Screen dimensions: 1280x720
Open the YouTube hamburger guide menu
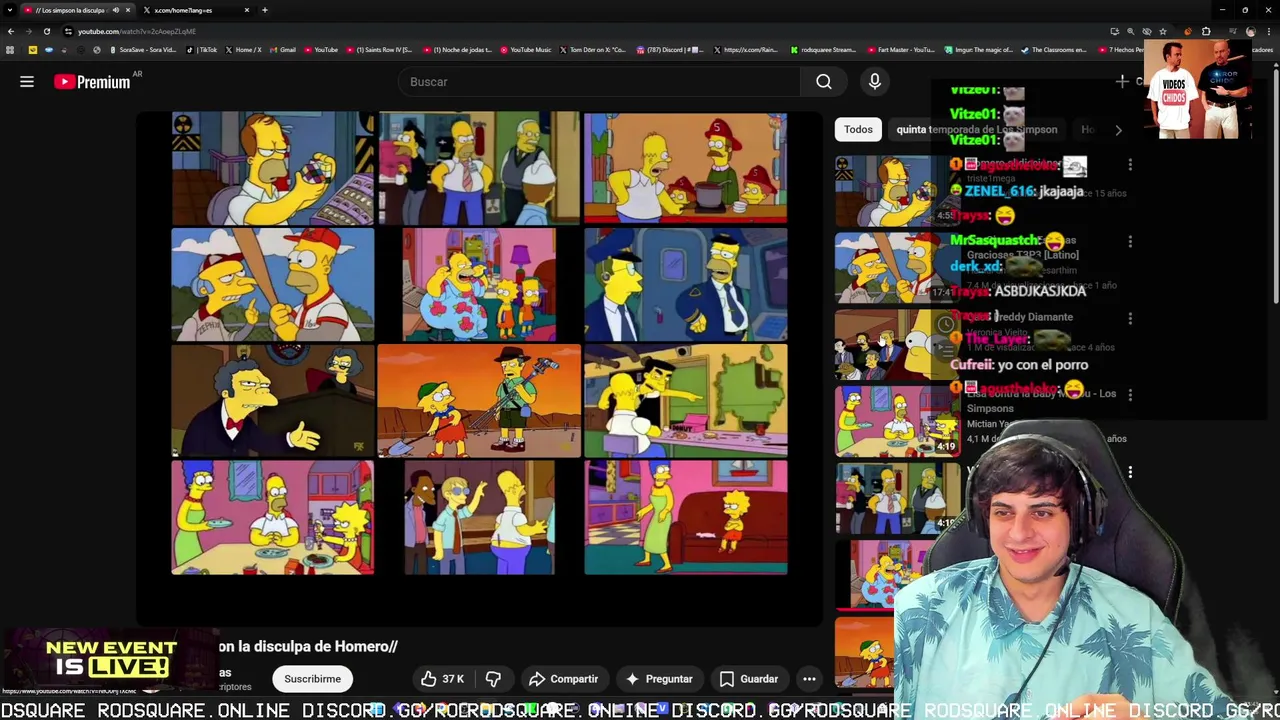click(x=27, y=82)
